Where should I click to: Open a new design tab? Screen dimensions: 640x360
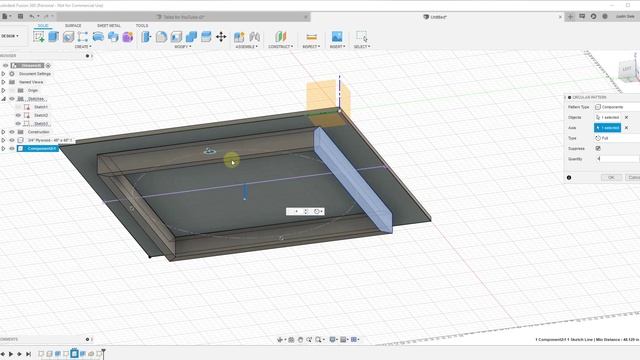click(x=570, y=17)
